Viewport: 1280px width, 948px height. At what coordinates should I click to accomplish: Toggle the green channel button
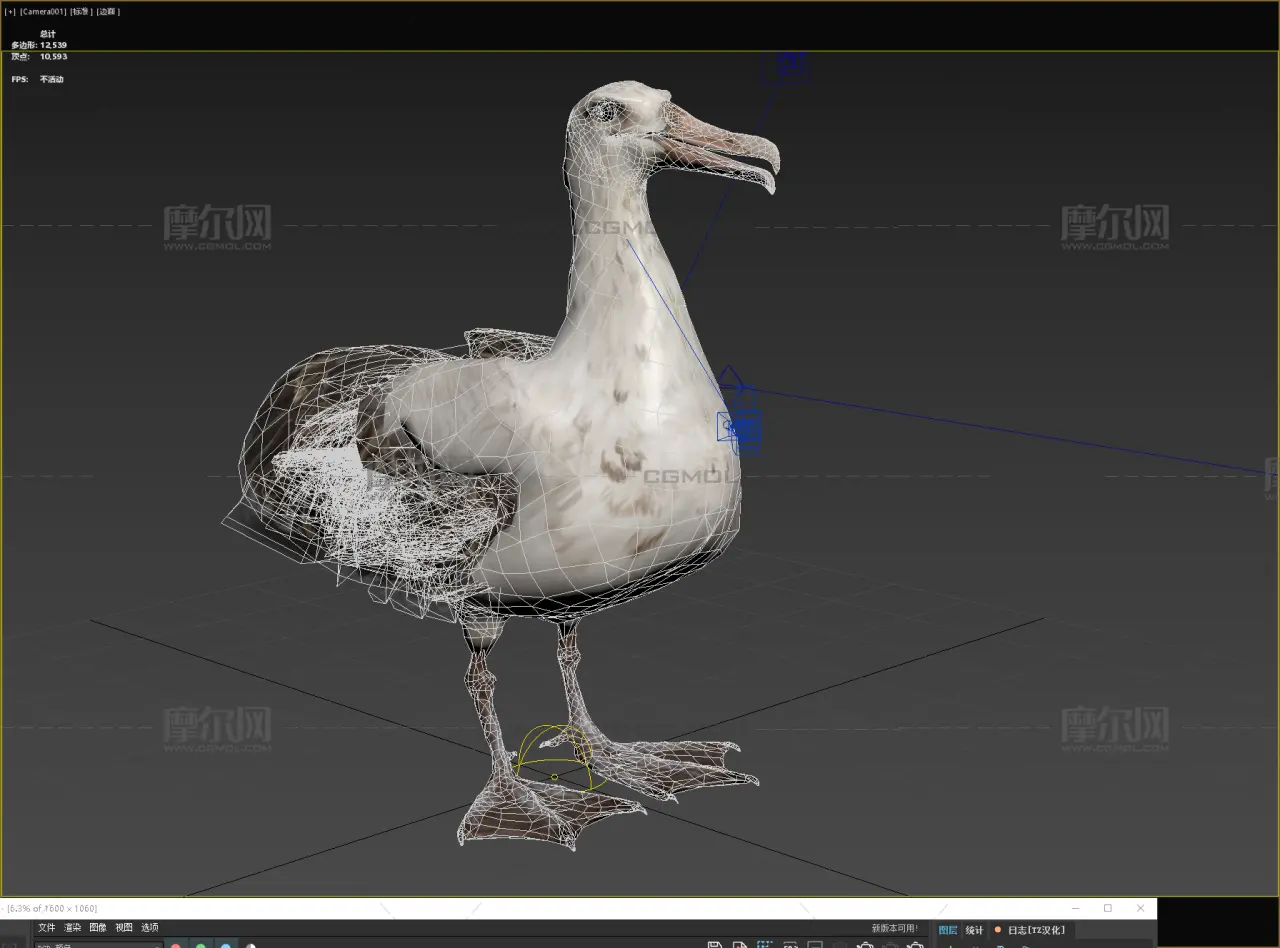201,944
